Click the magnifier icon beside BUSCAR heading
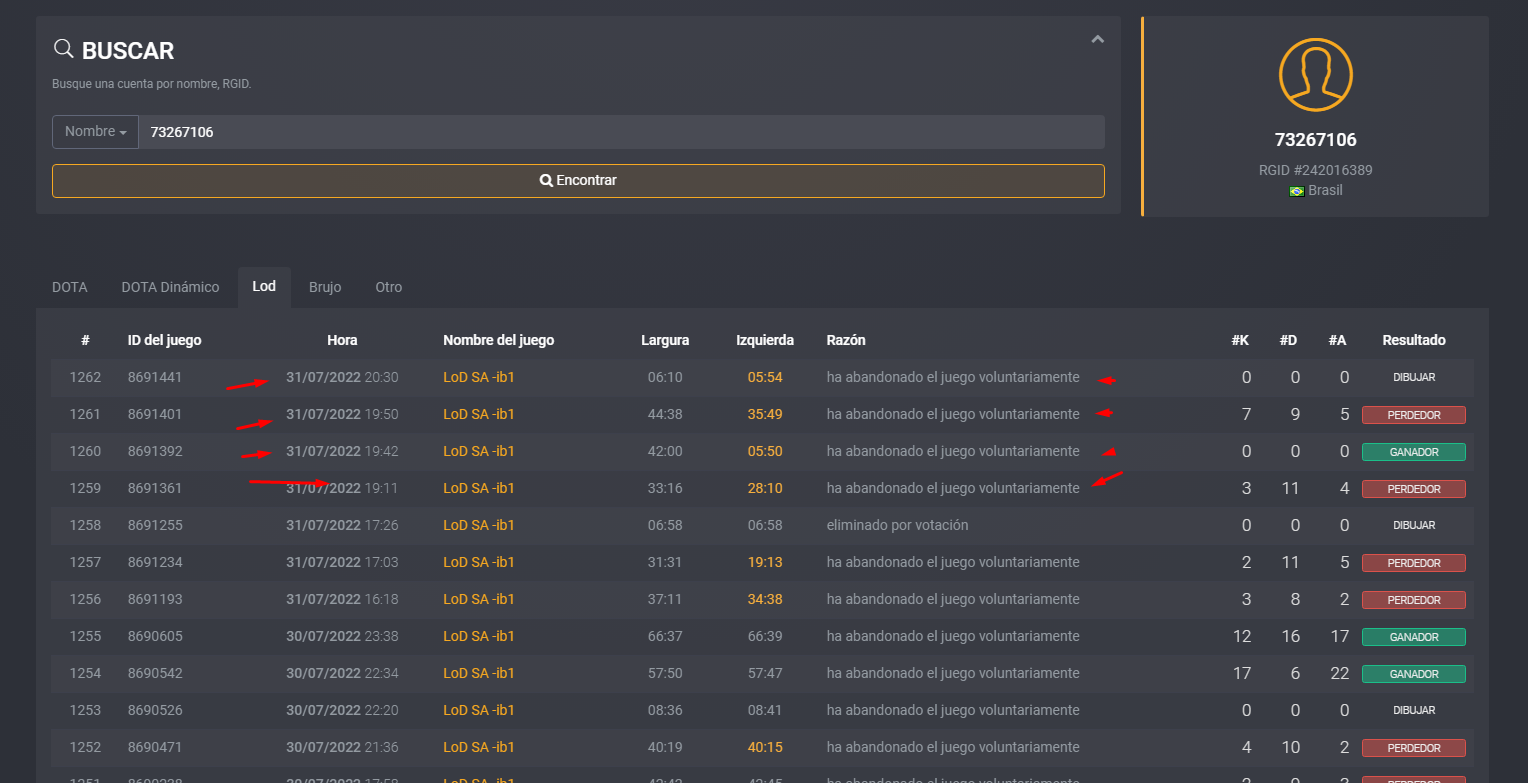Viewport: 1528px width, 783px height. pos(63,49)
